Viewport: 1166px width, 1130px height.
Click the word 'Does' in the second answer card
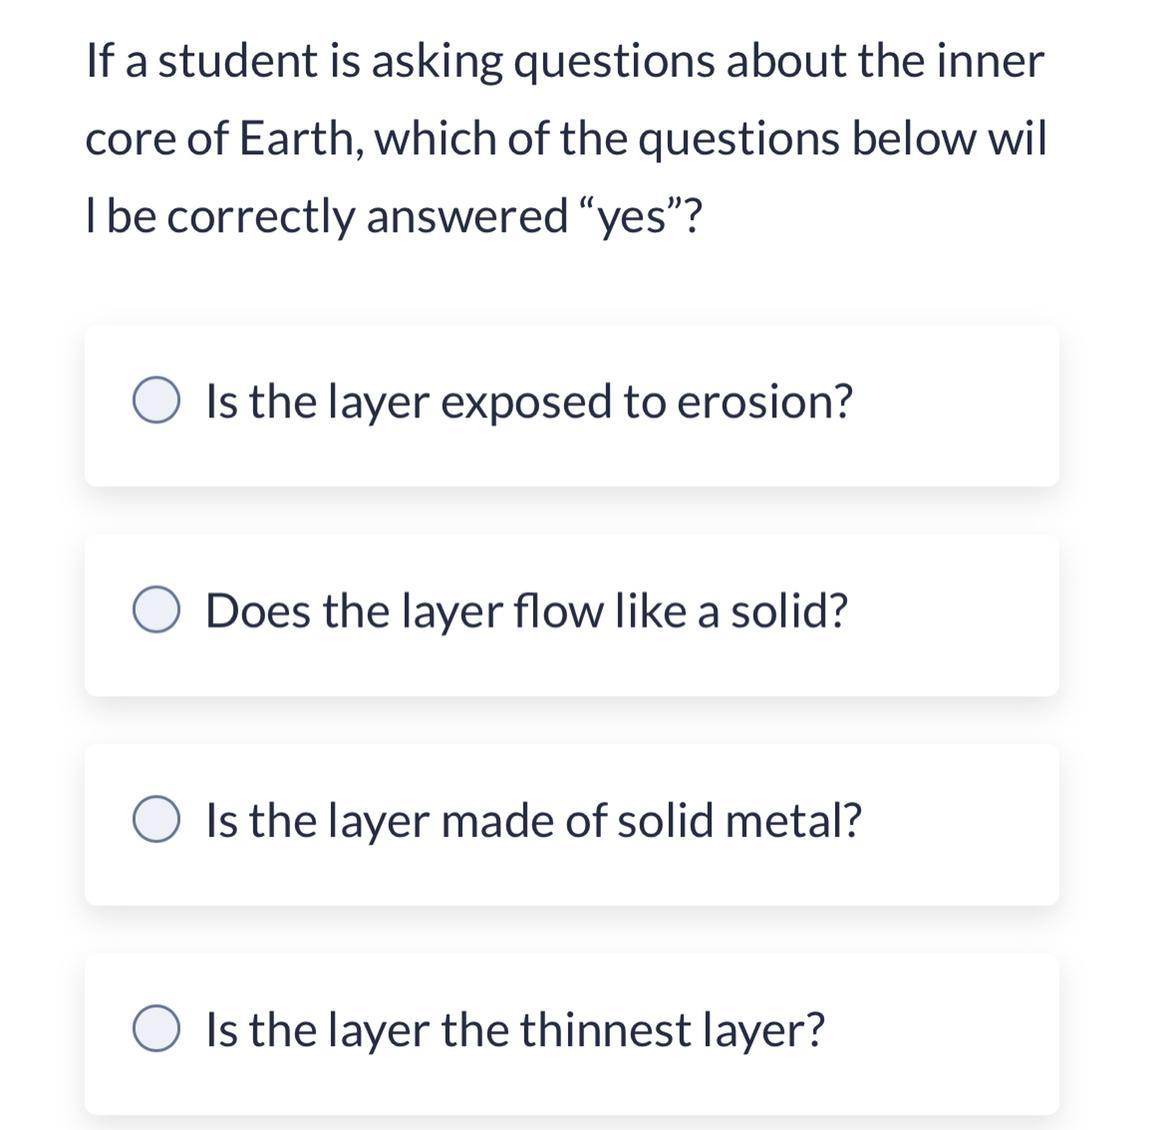(258, 611)
